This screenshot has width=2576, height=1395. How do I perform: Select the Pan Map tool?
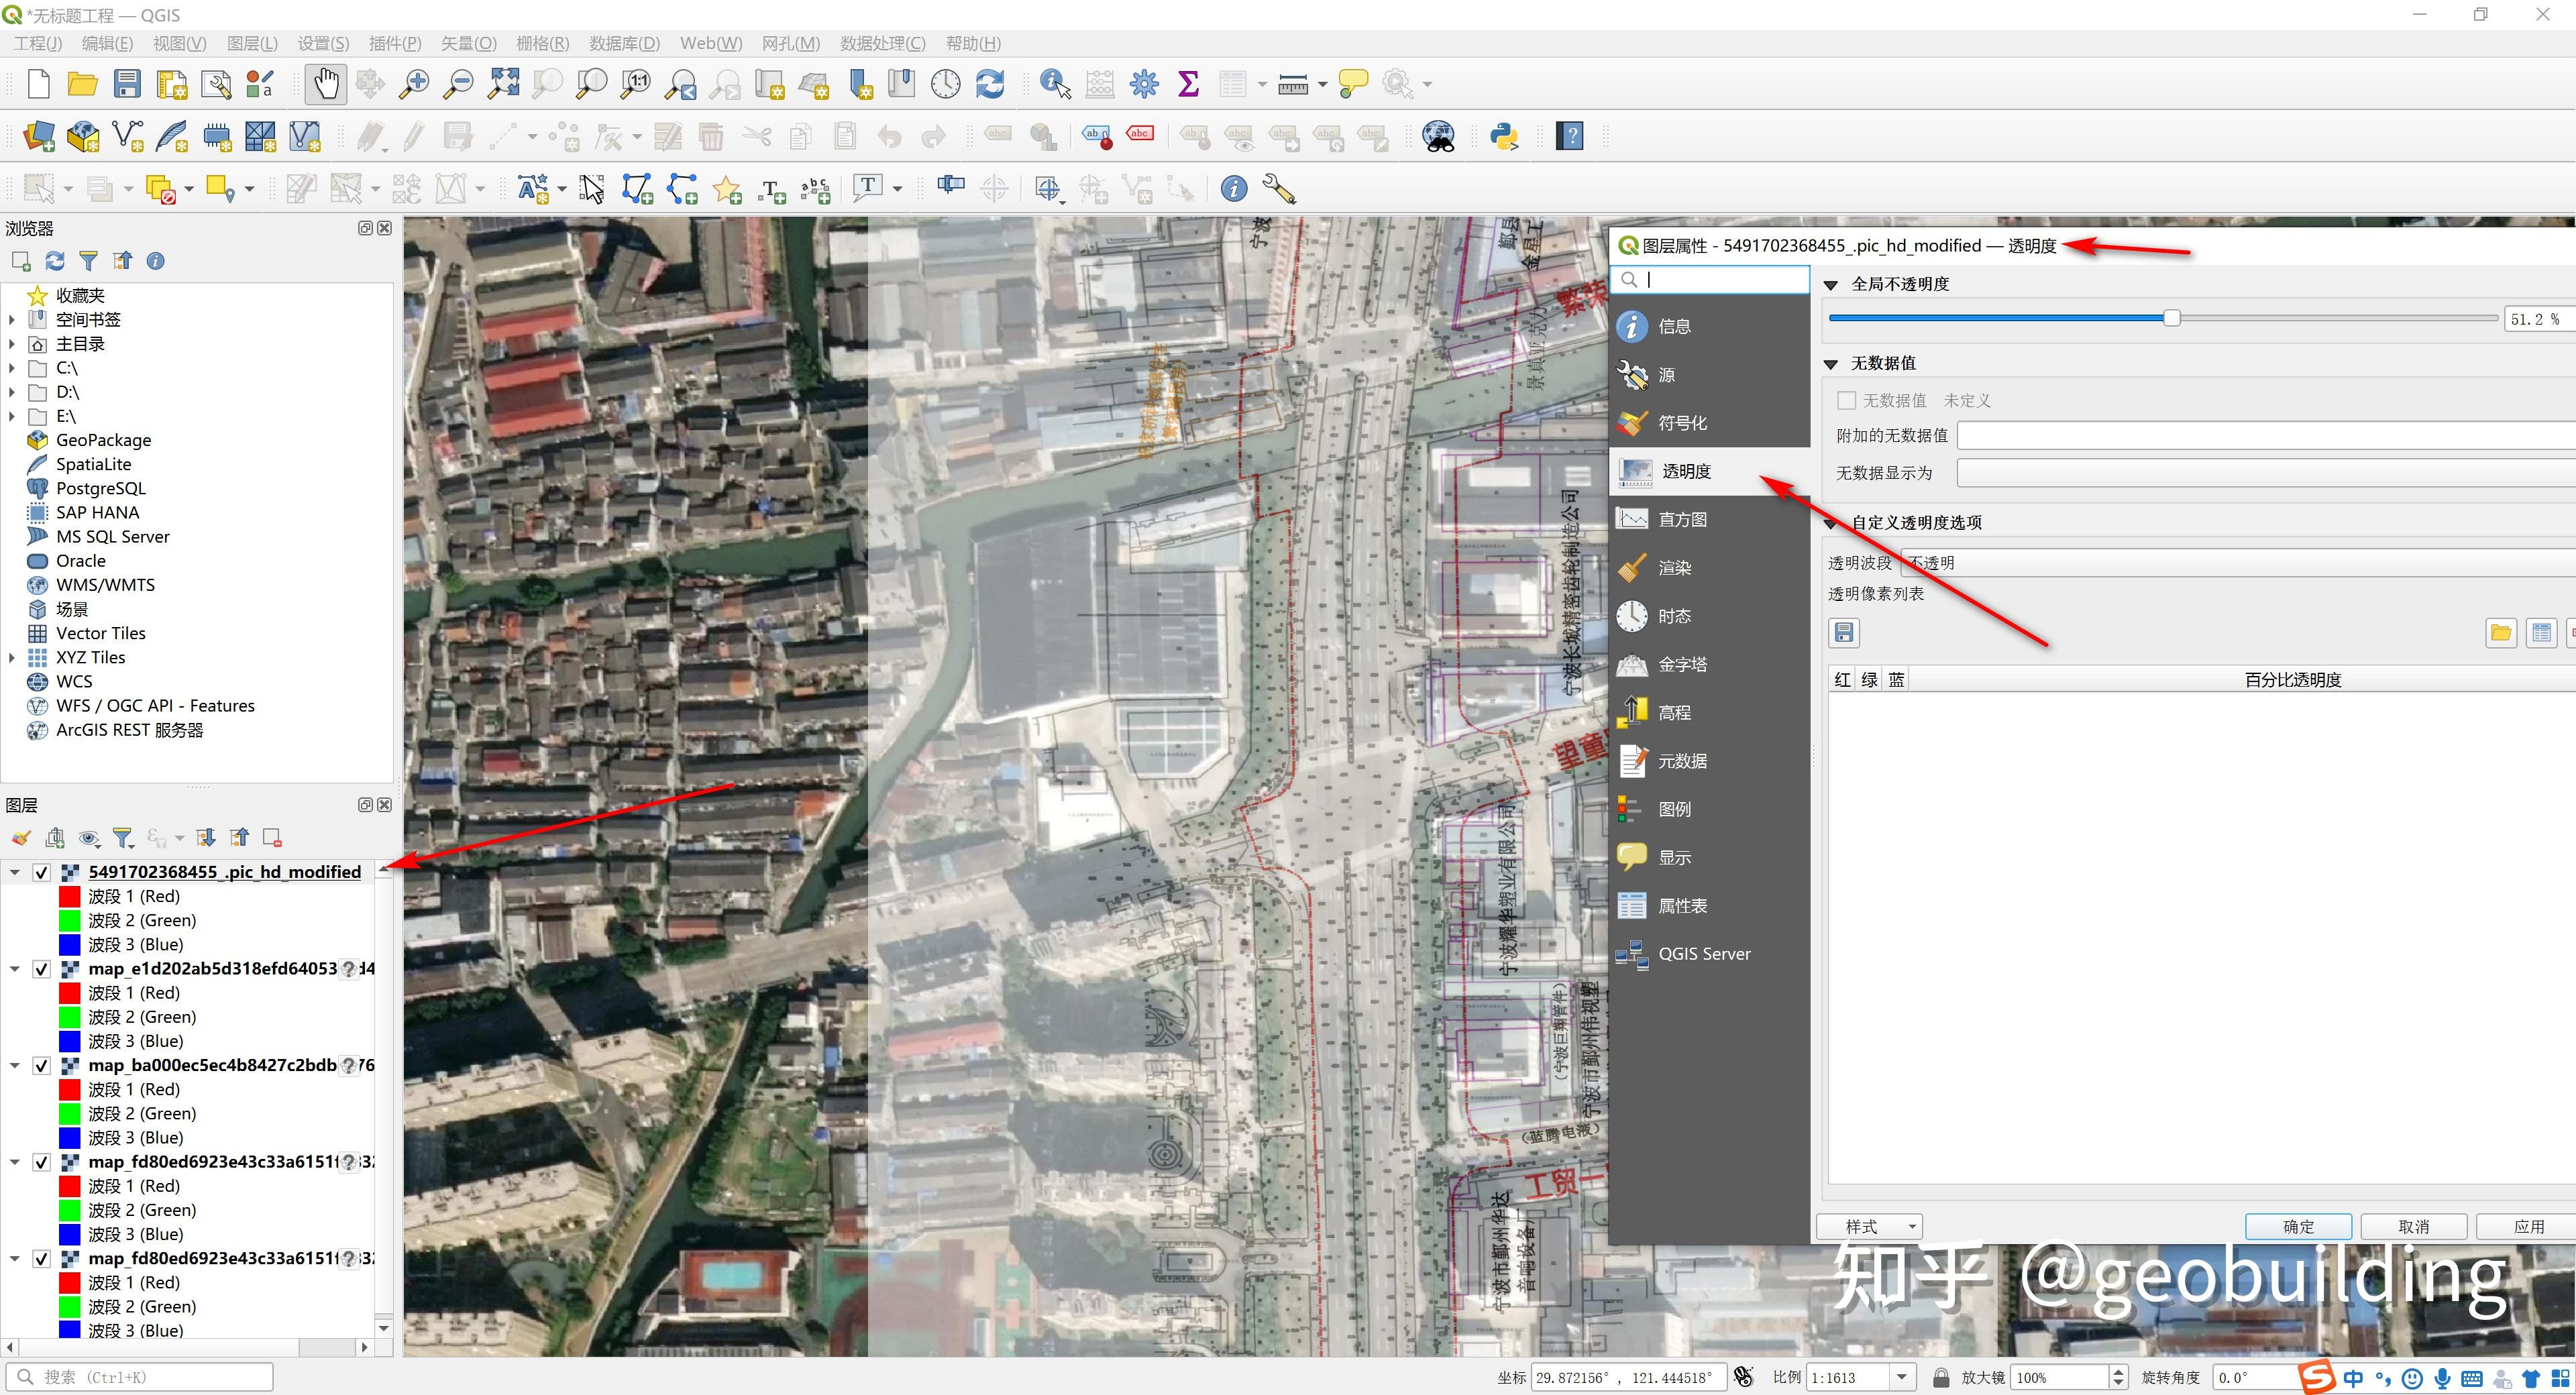coord(324,84)
